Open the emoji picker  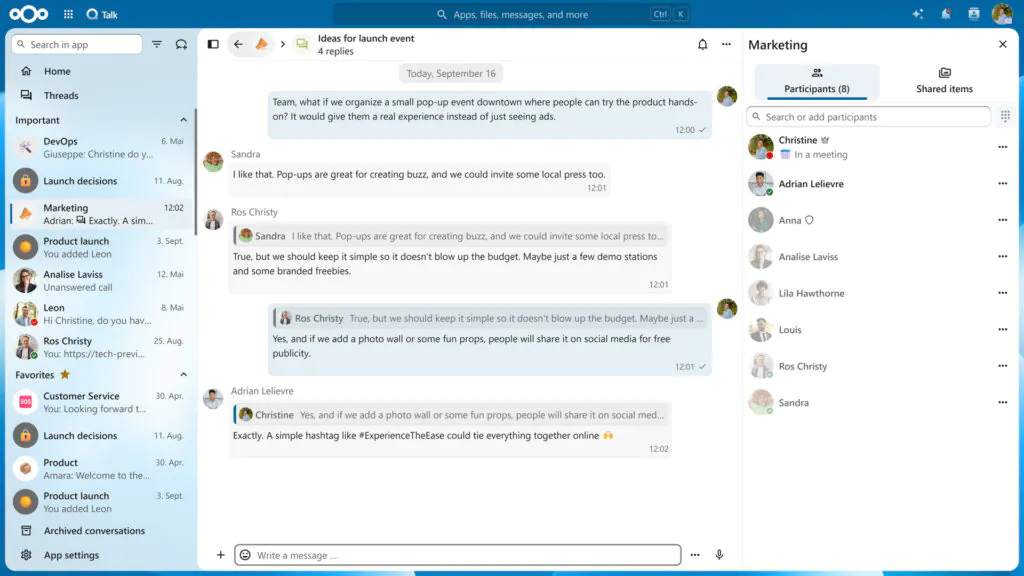[246, 555]
